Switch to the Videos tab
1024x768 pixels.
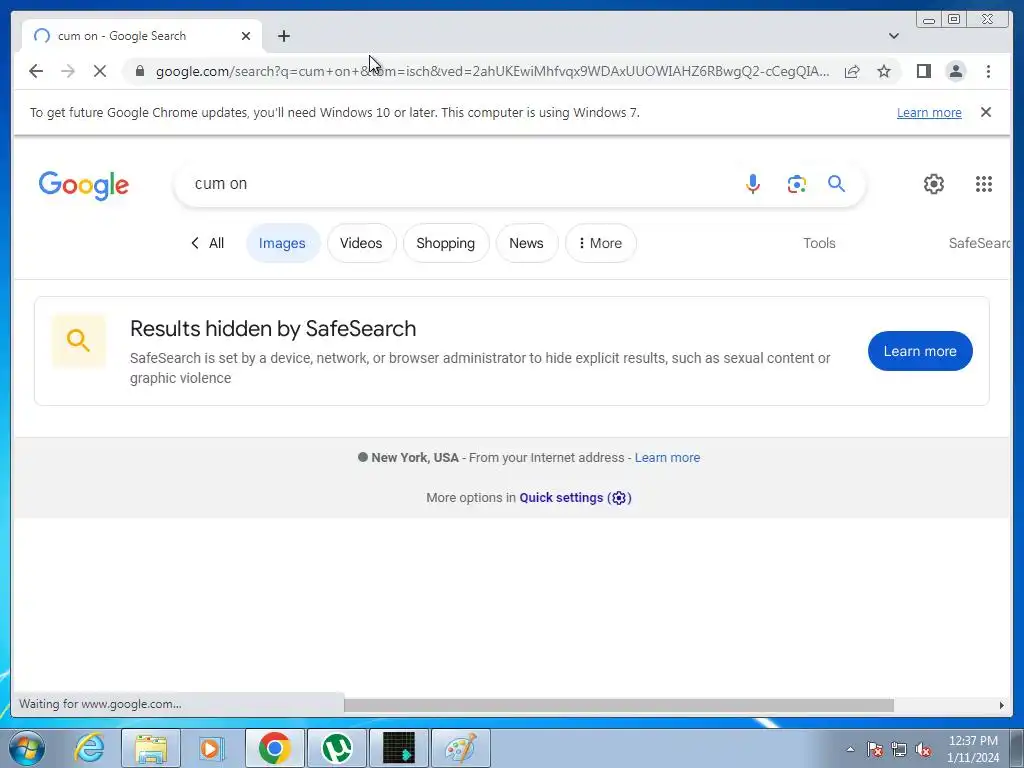tap(361, 243)
